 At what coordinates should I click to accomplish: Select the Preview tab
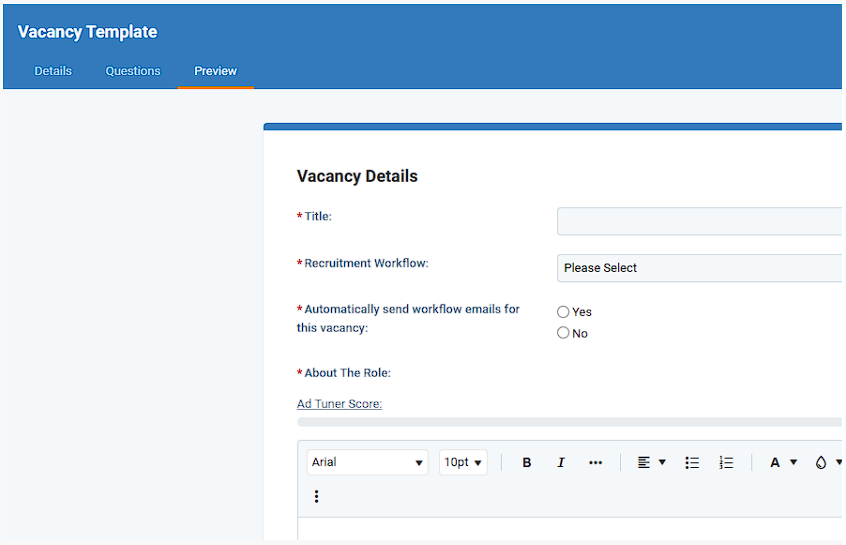point(215,71)
